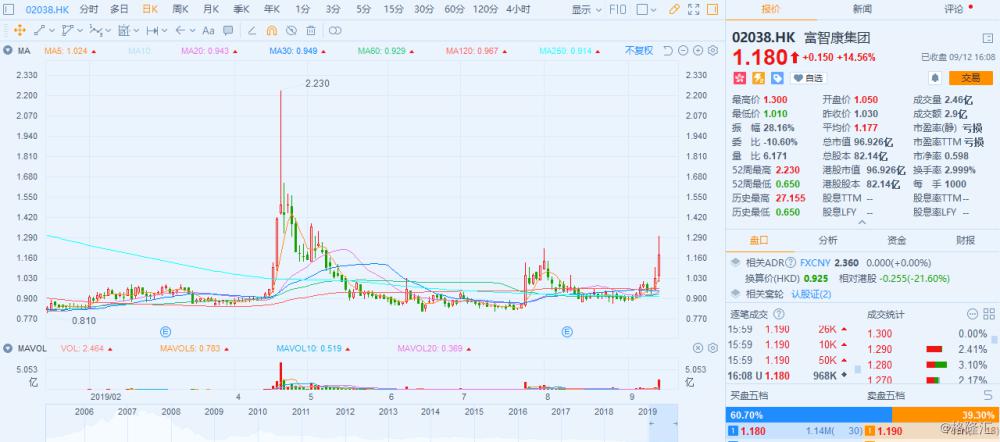1000x442 pixels.
Task: Toggle the MA indicator visibility
Action: (x=8, y=50)
